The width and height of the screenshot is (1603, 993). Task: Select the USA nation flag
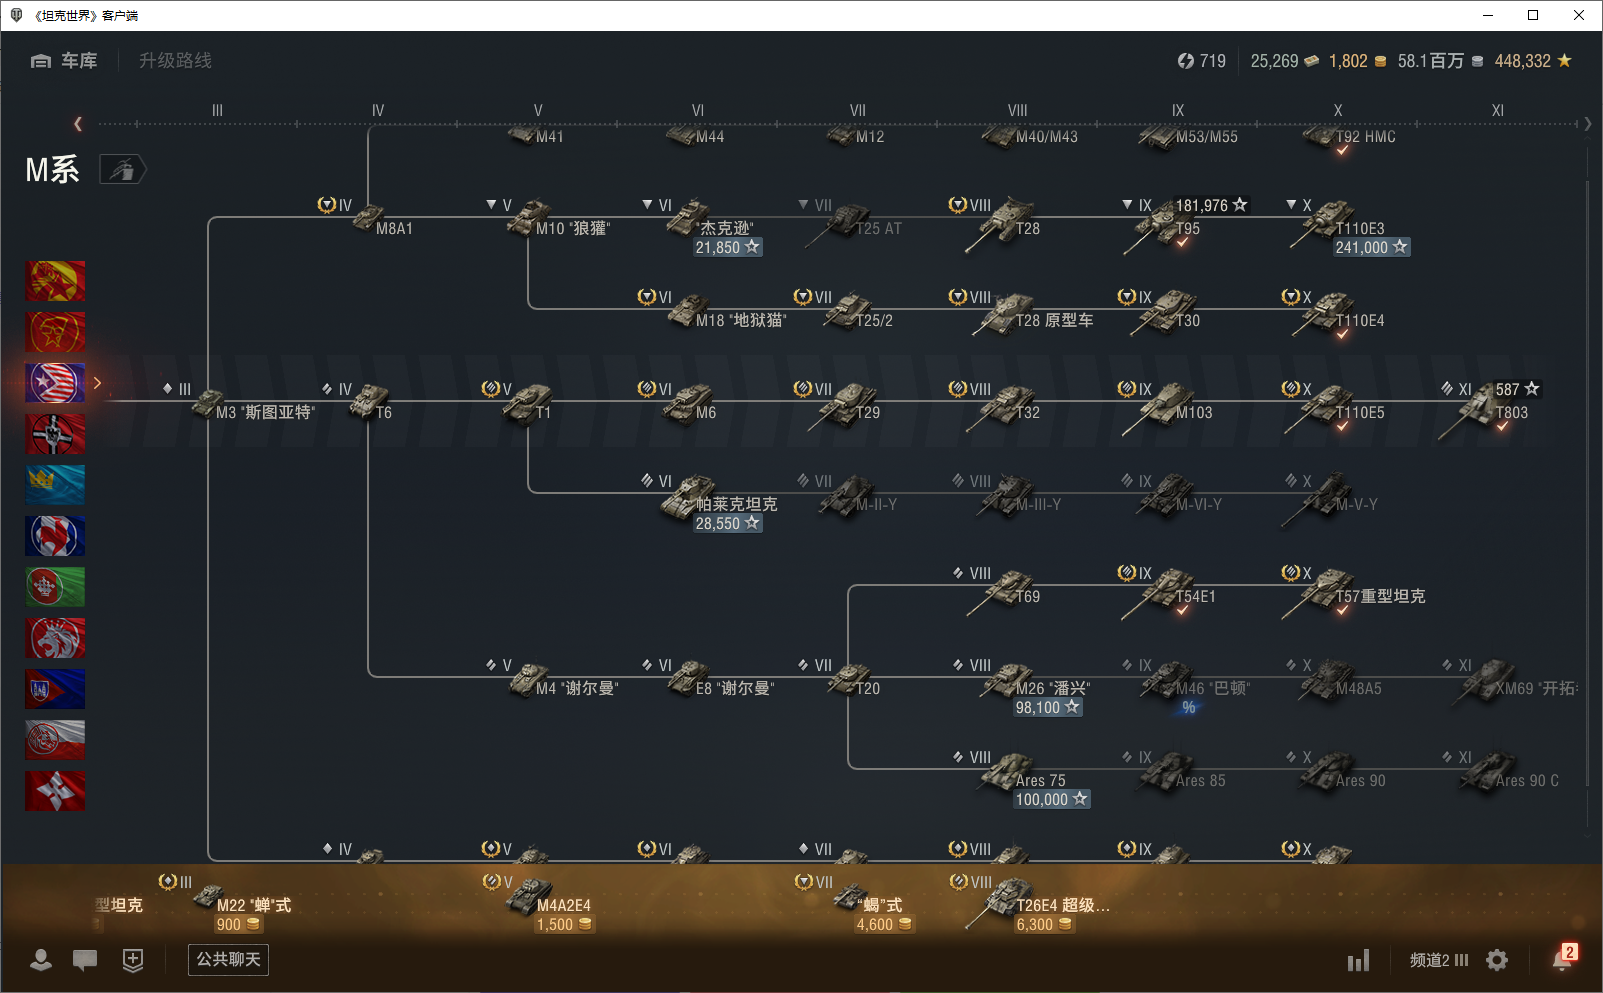click(x=55, y=383)
